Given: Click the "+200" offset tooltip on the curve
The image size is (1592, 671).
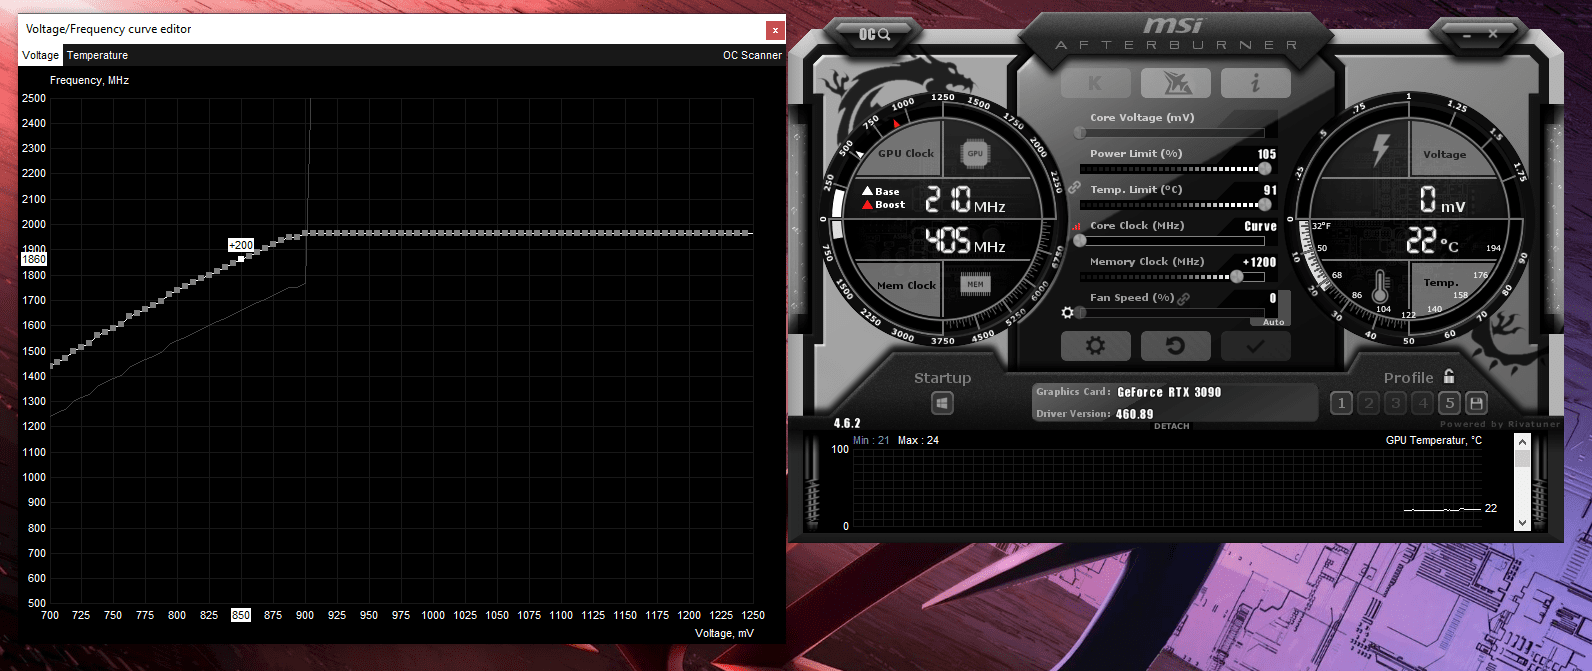Looking at the screenshot, I should coord(241,245).
